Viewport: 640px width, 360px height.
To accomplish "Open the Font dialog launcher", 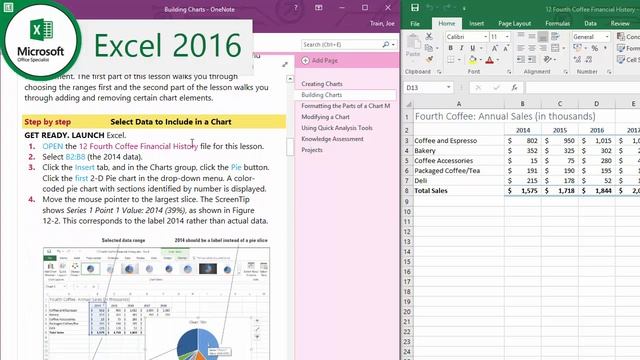I will click(509, 72).
